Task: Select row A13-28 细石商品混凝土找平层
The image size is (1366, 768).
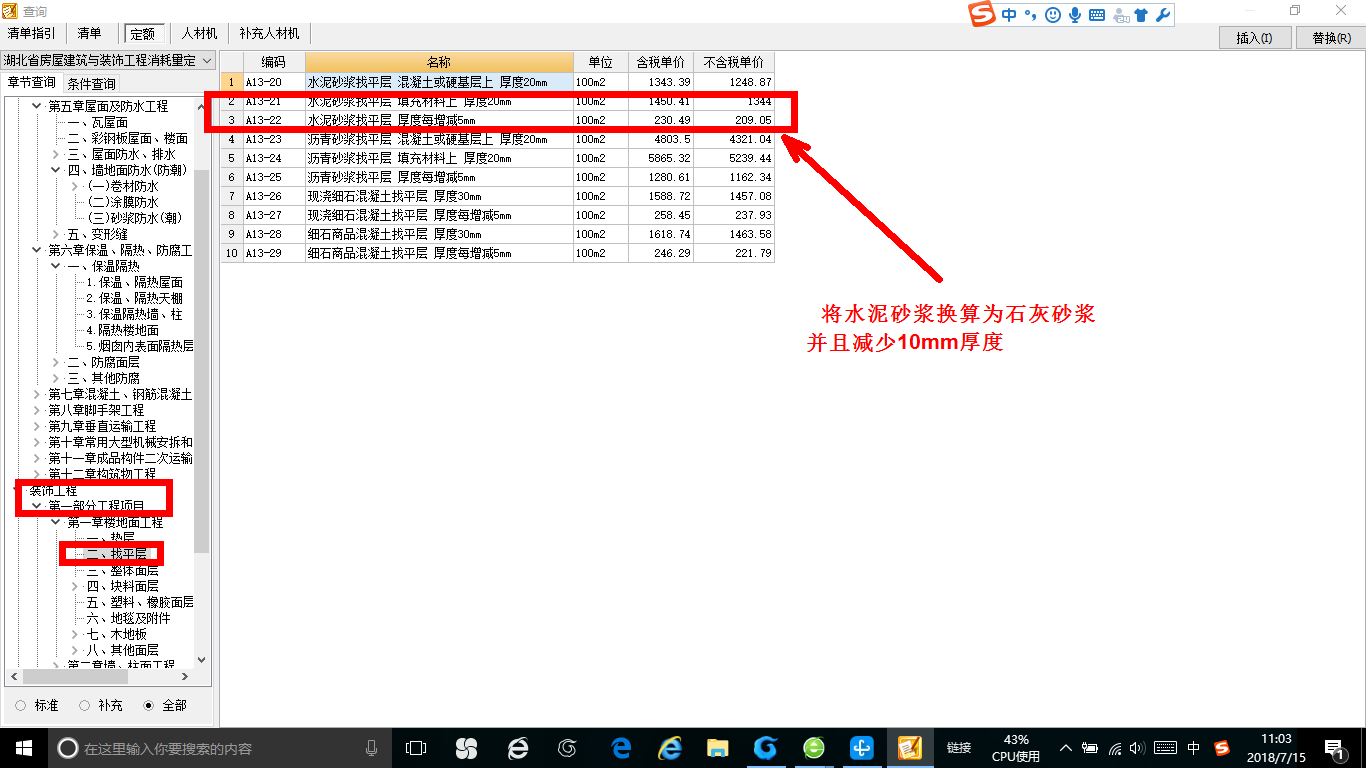Action: click(x=497, y=234)
